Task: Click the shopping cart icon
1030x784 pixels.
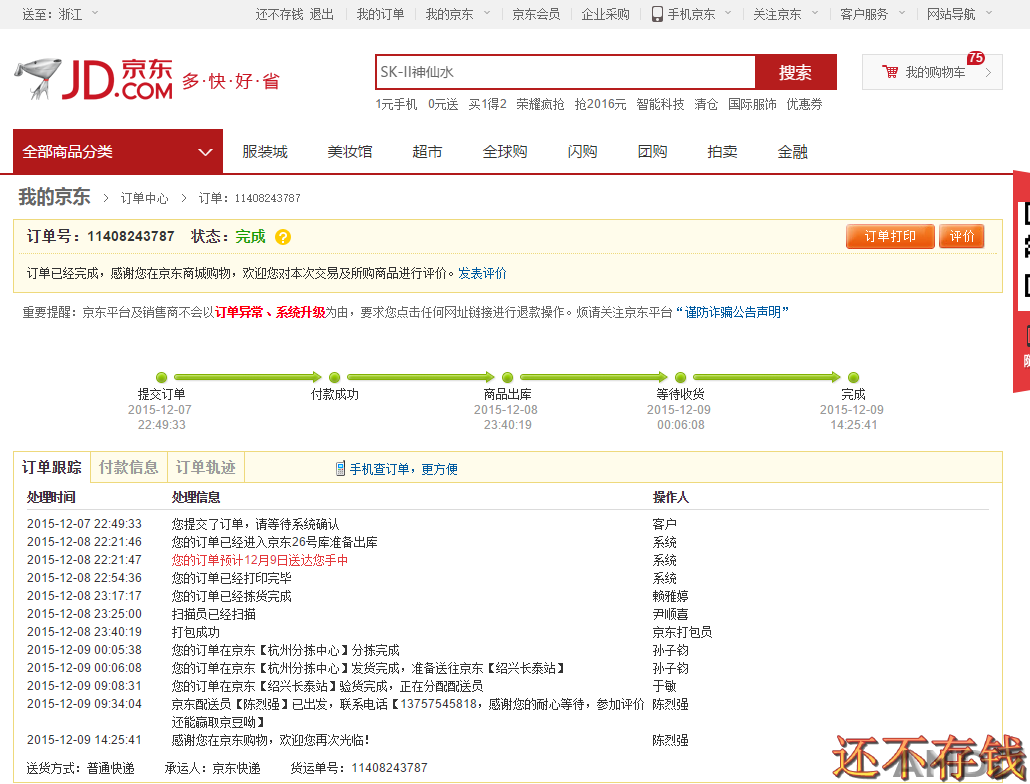Action: pos(890,72)
